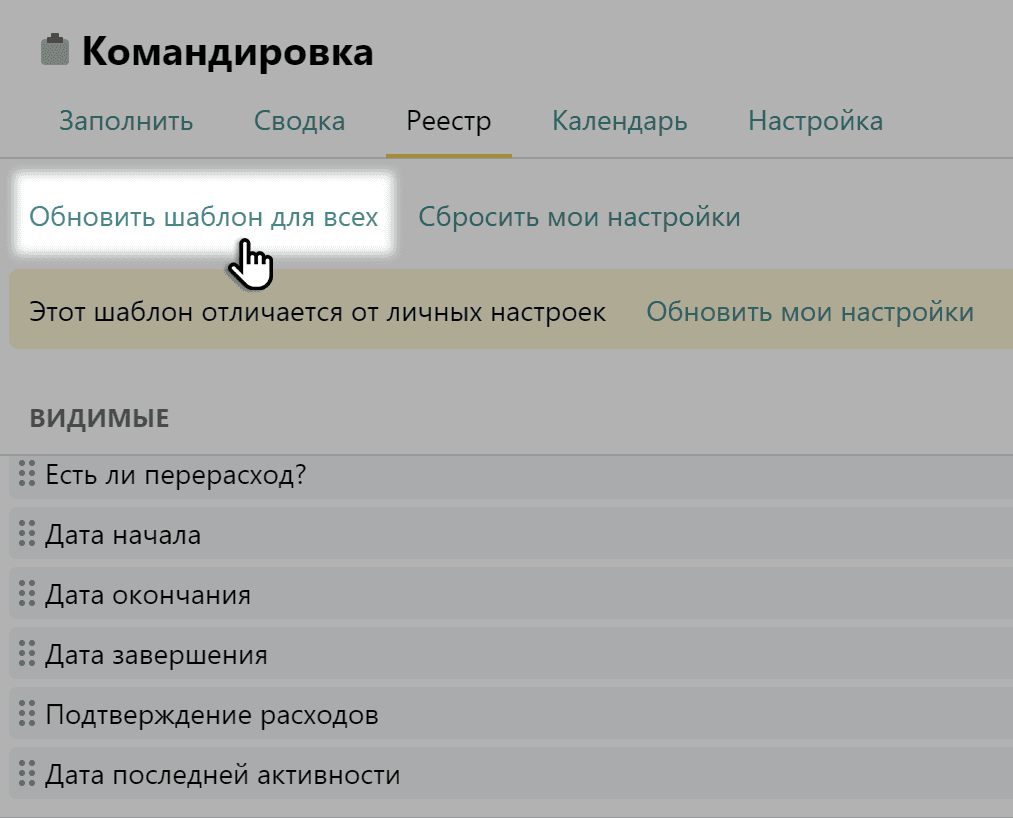Click the drag handle of «Дата окончания»
Viewport: 1013px width, 818px height.
tap(25, 594)
